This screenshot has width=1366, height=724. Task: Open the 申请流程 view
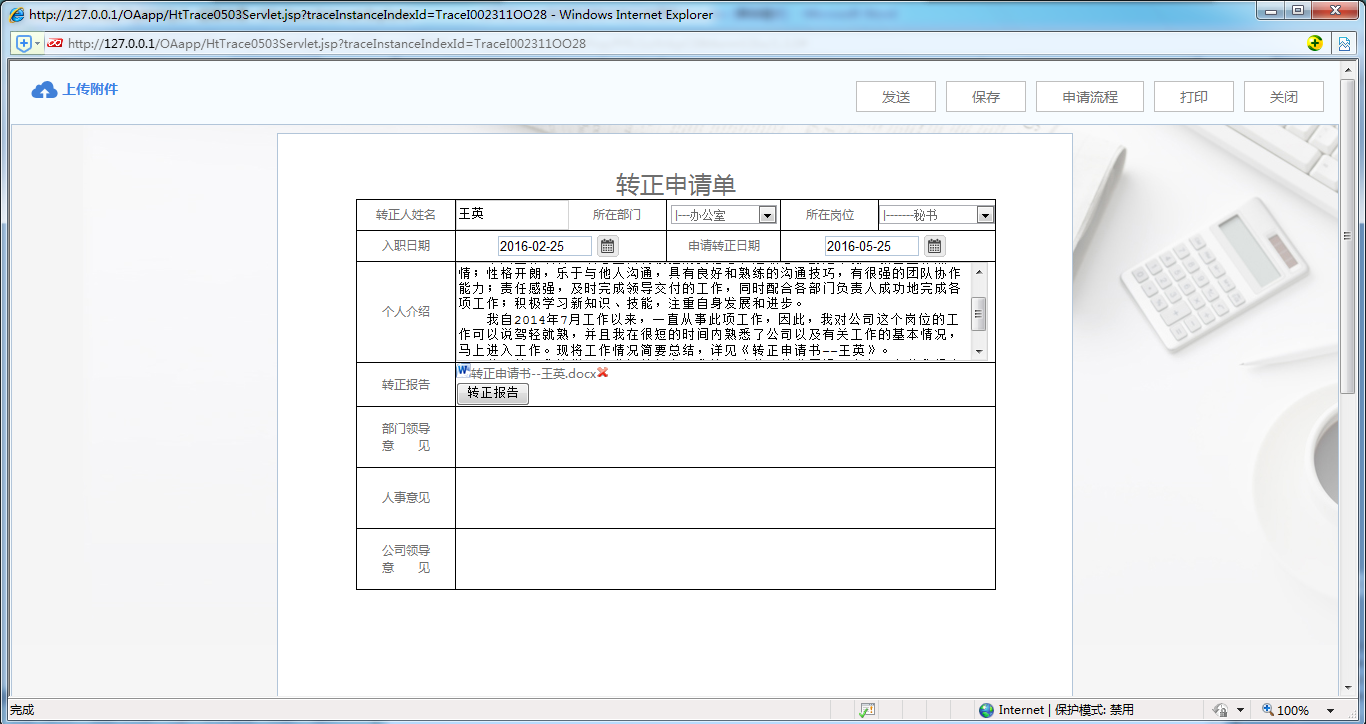click(x=1089, y=97)
